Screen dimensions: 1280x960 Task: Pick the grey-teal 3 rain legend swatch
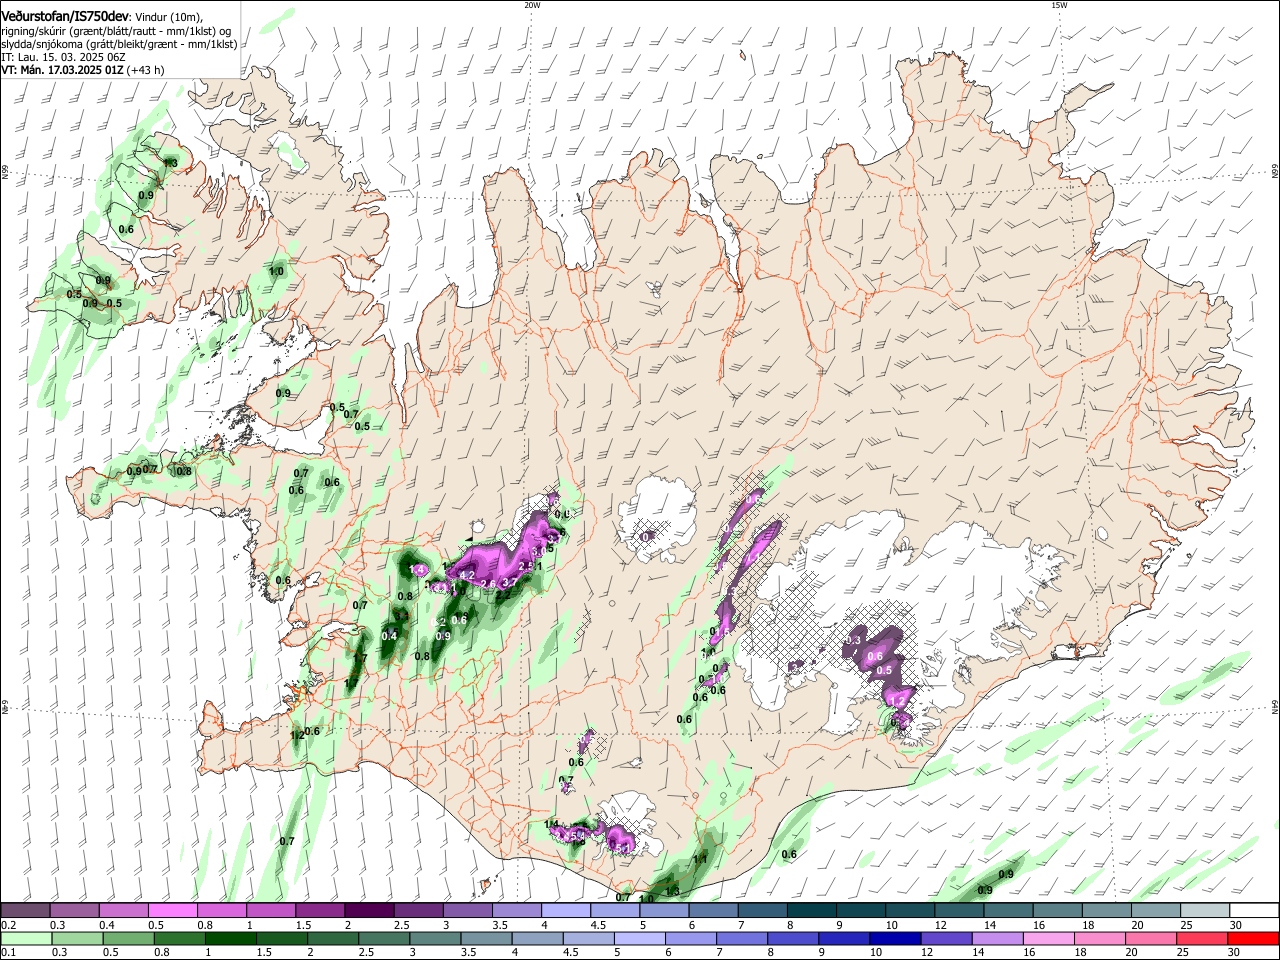tap(436, 938)
